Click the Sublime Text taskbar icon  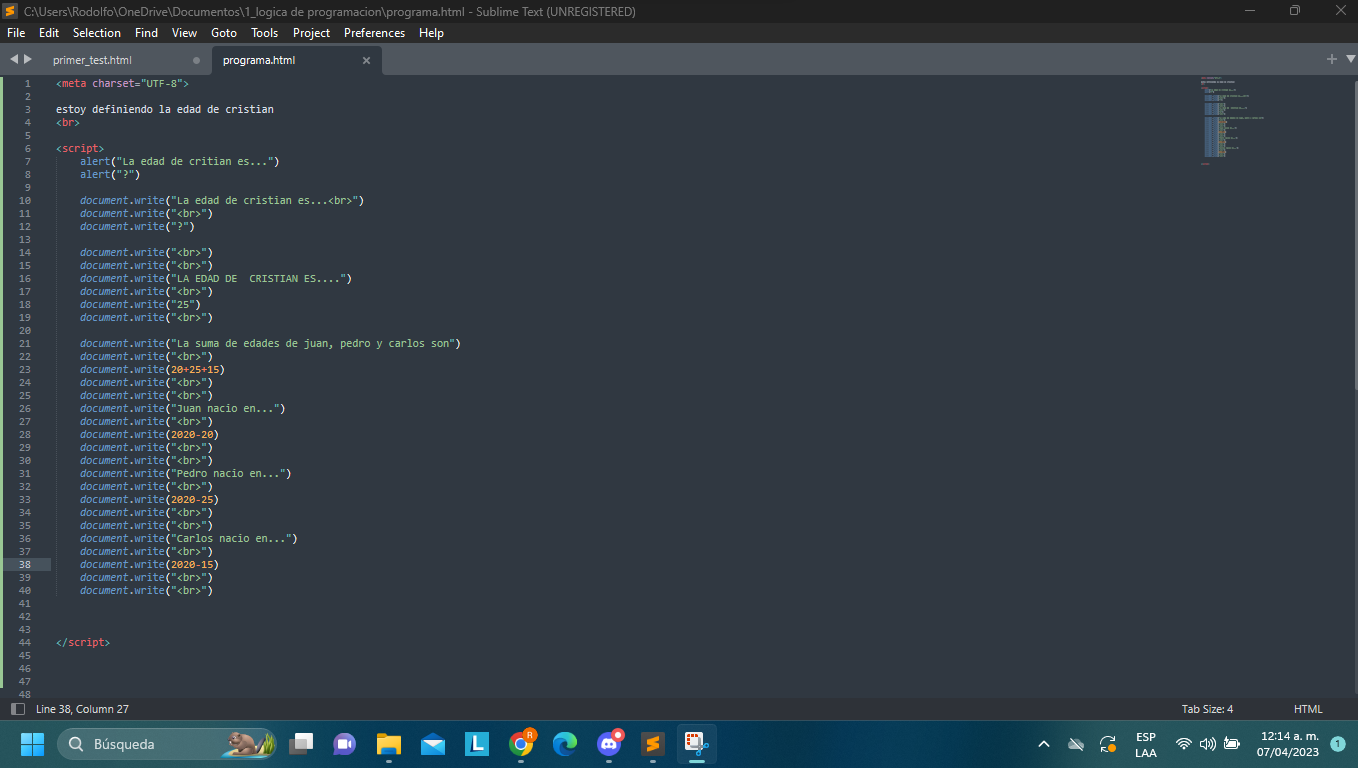[653, 744]
